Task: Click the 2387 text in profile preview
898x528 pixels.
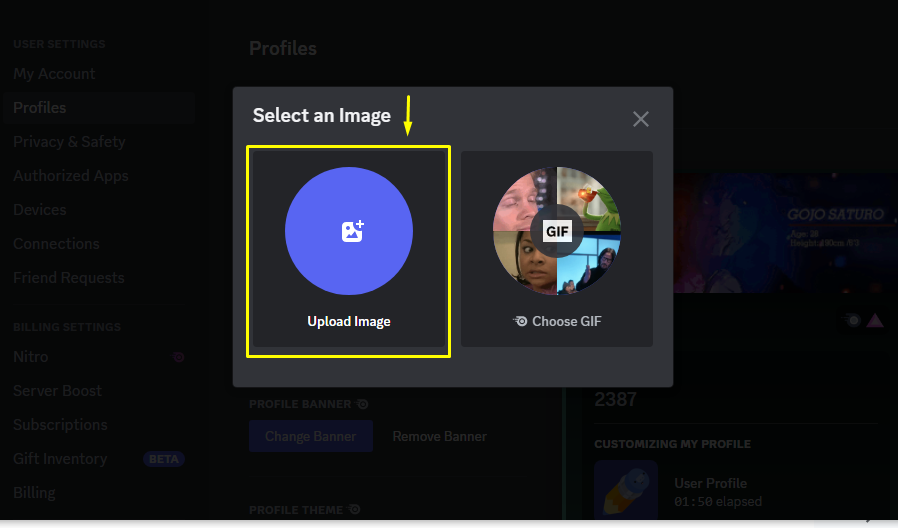Action: tap(615, 399)
